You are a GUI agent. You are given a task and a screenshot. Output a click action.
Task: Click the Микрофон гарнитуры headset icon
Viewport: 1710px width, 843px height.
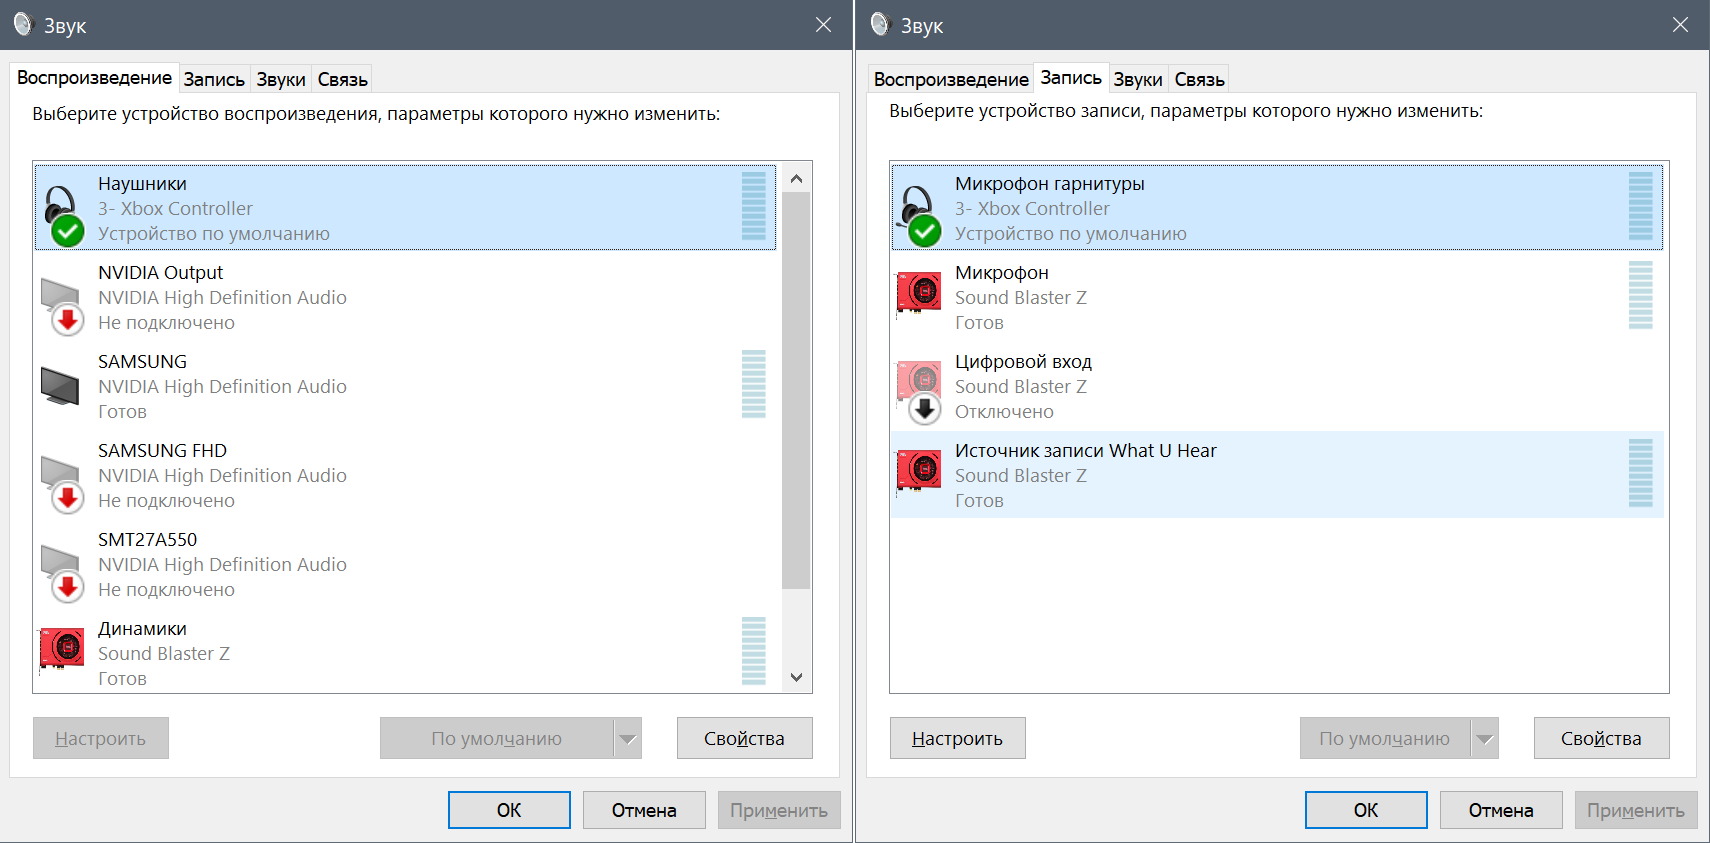tap(920, 211)
